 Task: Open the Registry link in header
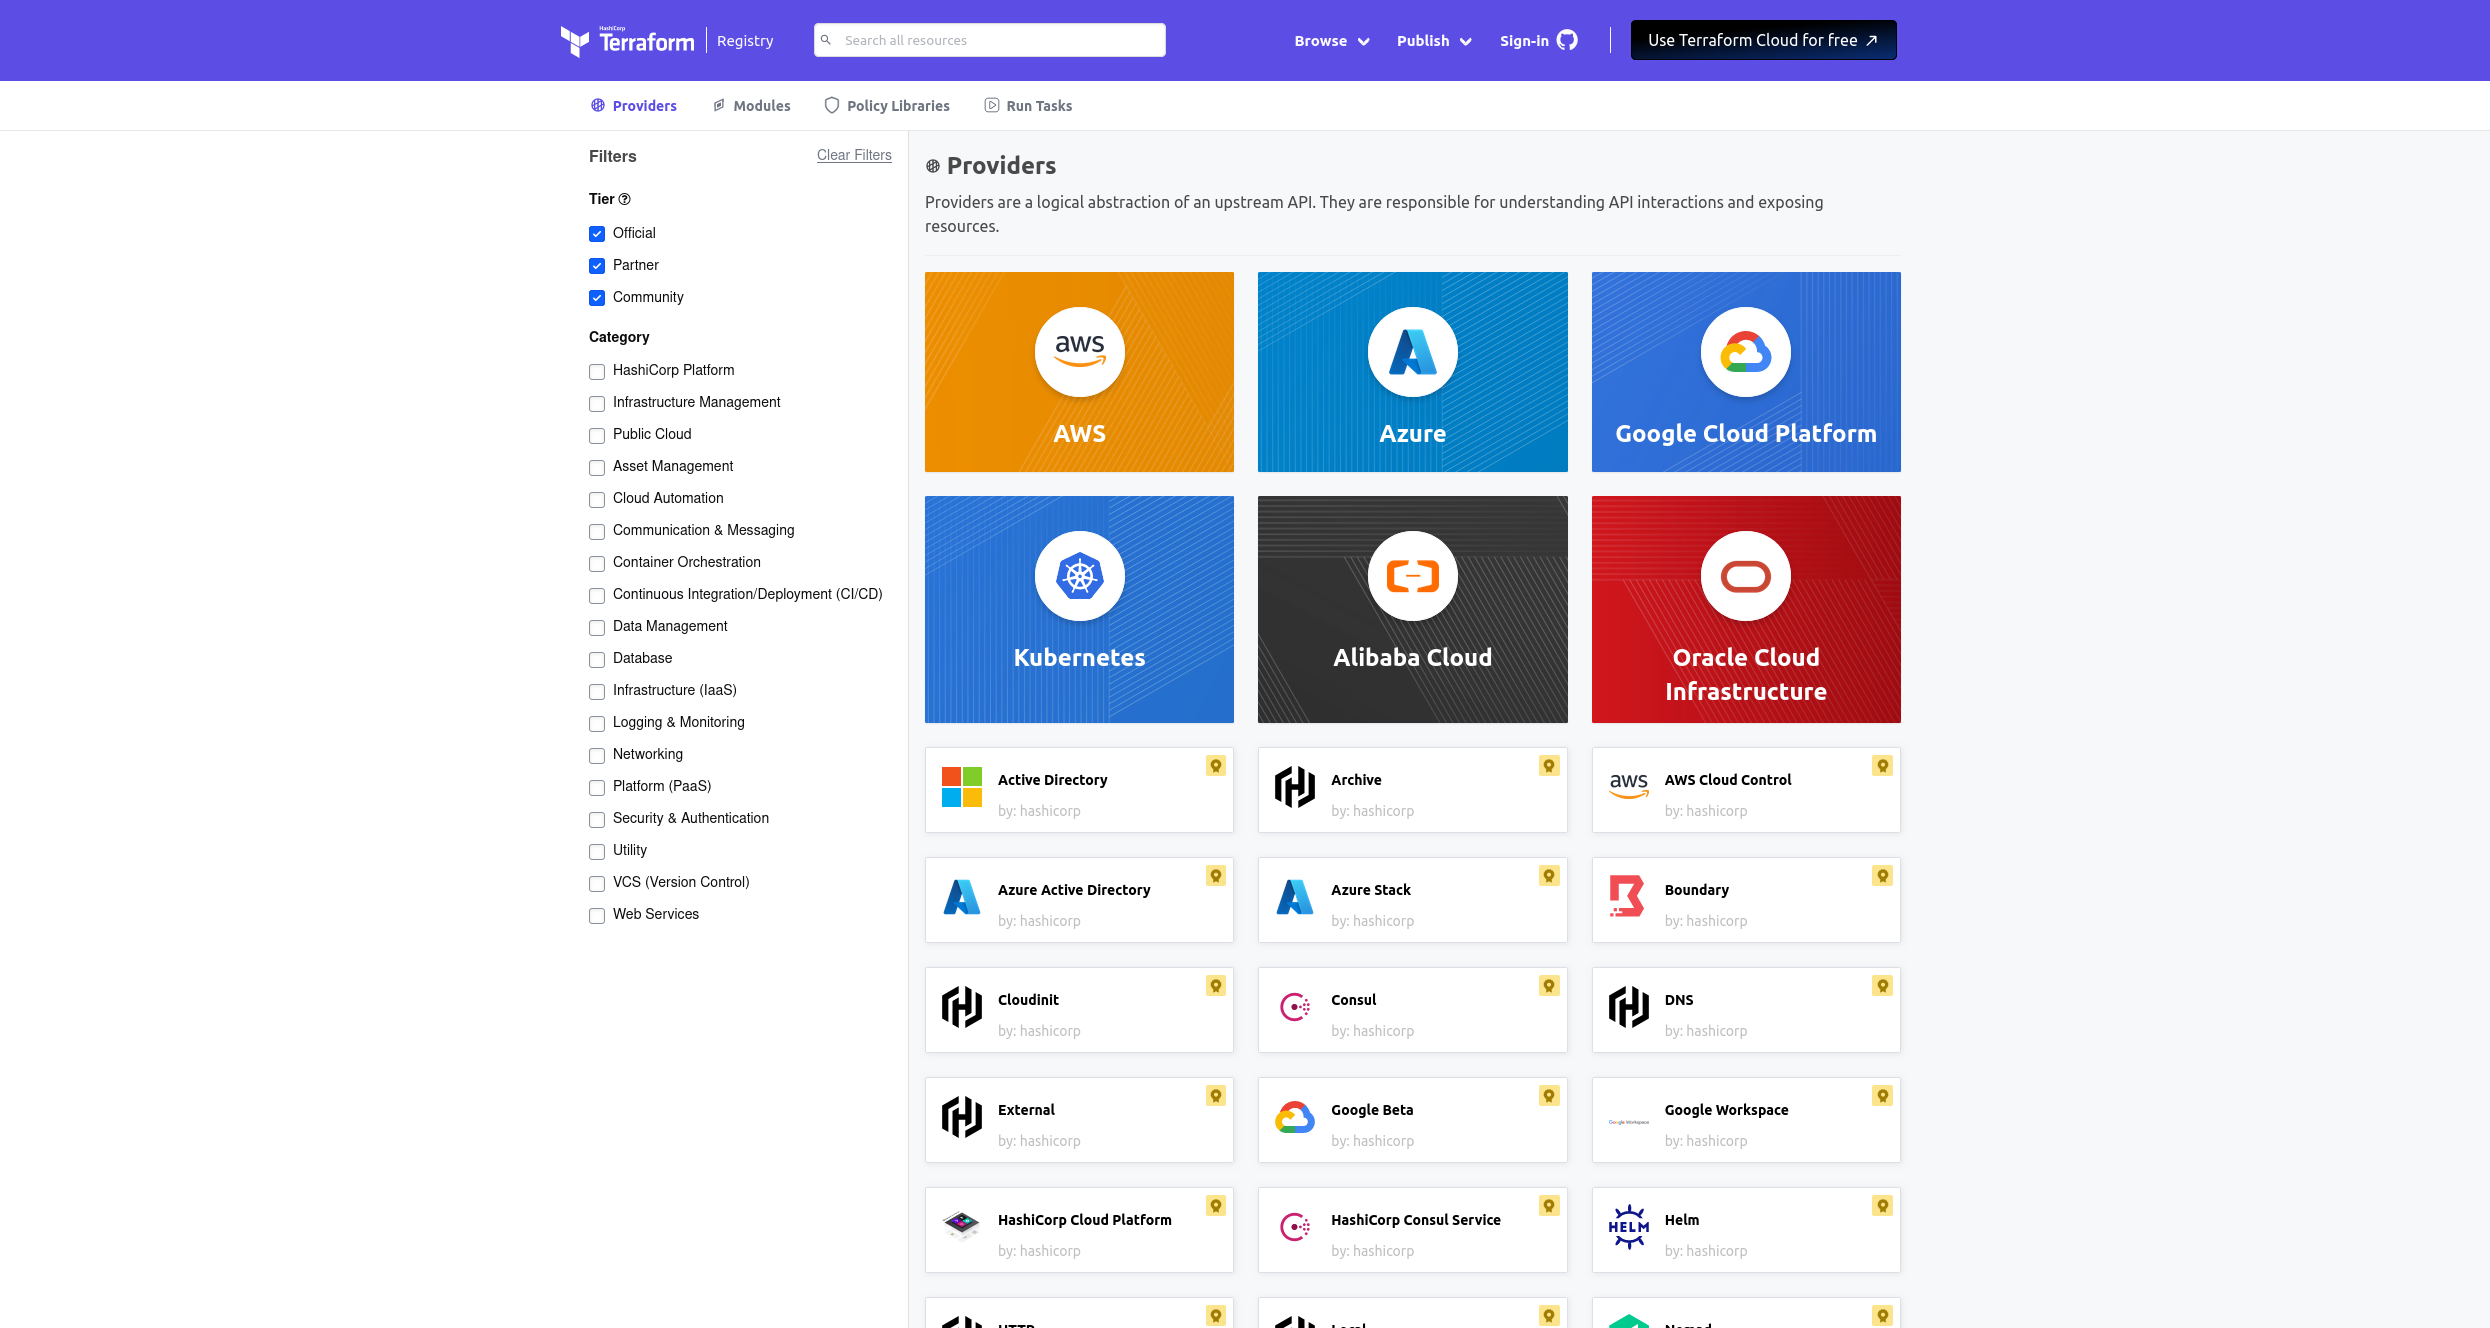coord(745,41)
